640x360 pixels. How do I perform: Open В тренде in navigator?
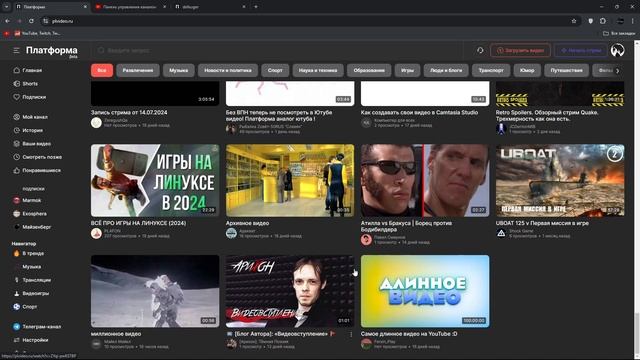point(29,253)
